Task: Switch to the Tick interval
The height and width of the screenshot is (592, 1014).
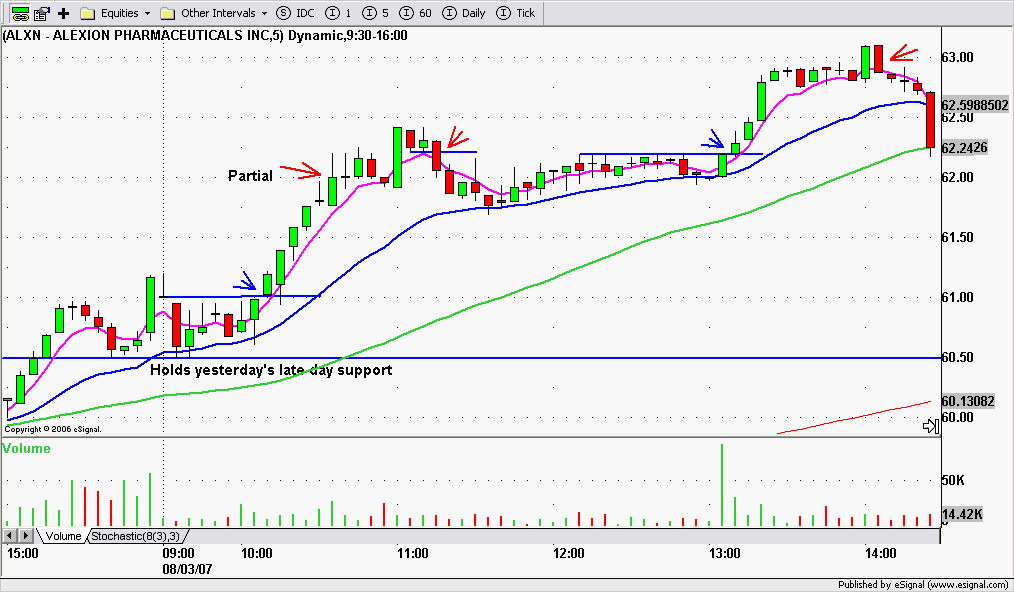Action: [516, 13]
